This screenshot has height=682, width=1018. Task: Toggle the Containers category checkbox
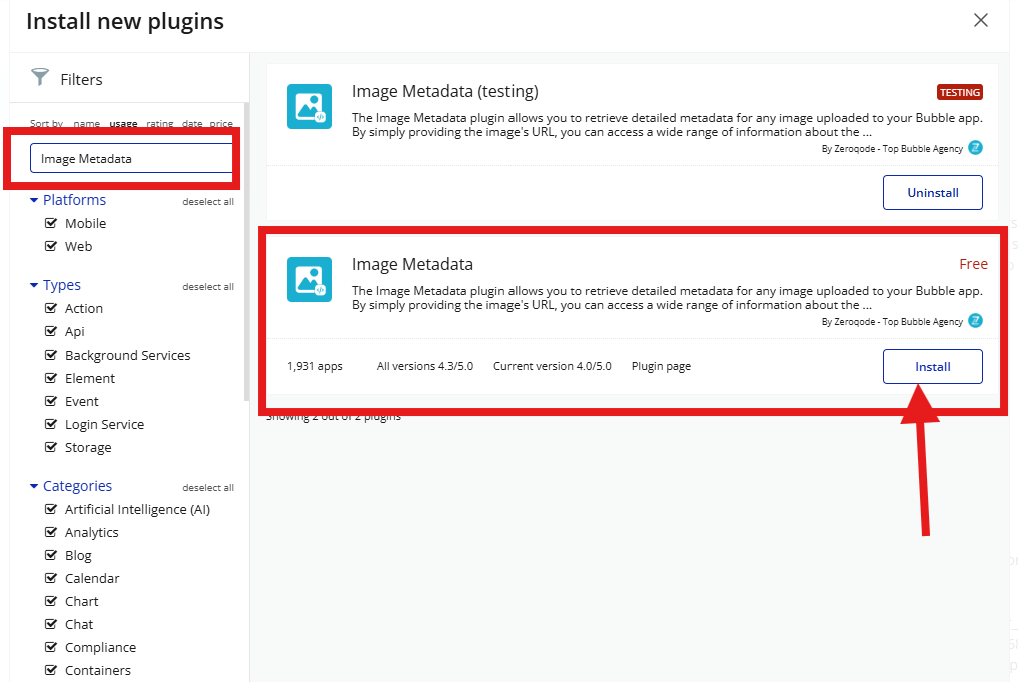point(51,670)
